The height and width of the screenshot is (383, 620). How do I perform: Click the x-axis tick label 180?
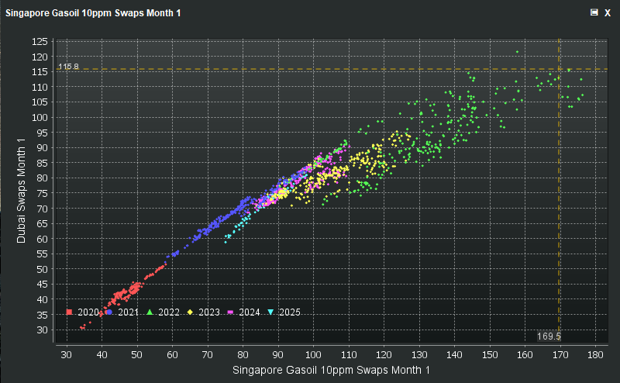(x=595, y=355)
